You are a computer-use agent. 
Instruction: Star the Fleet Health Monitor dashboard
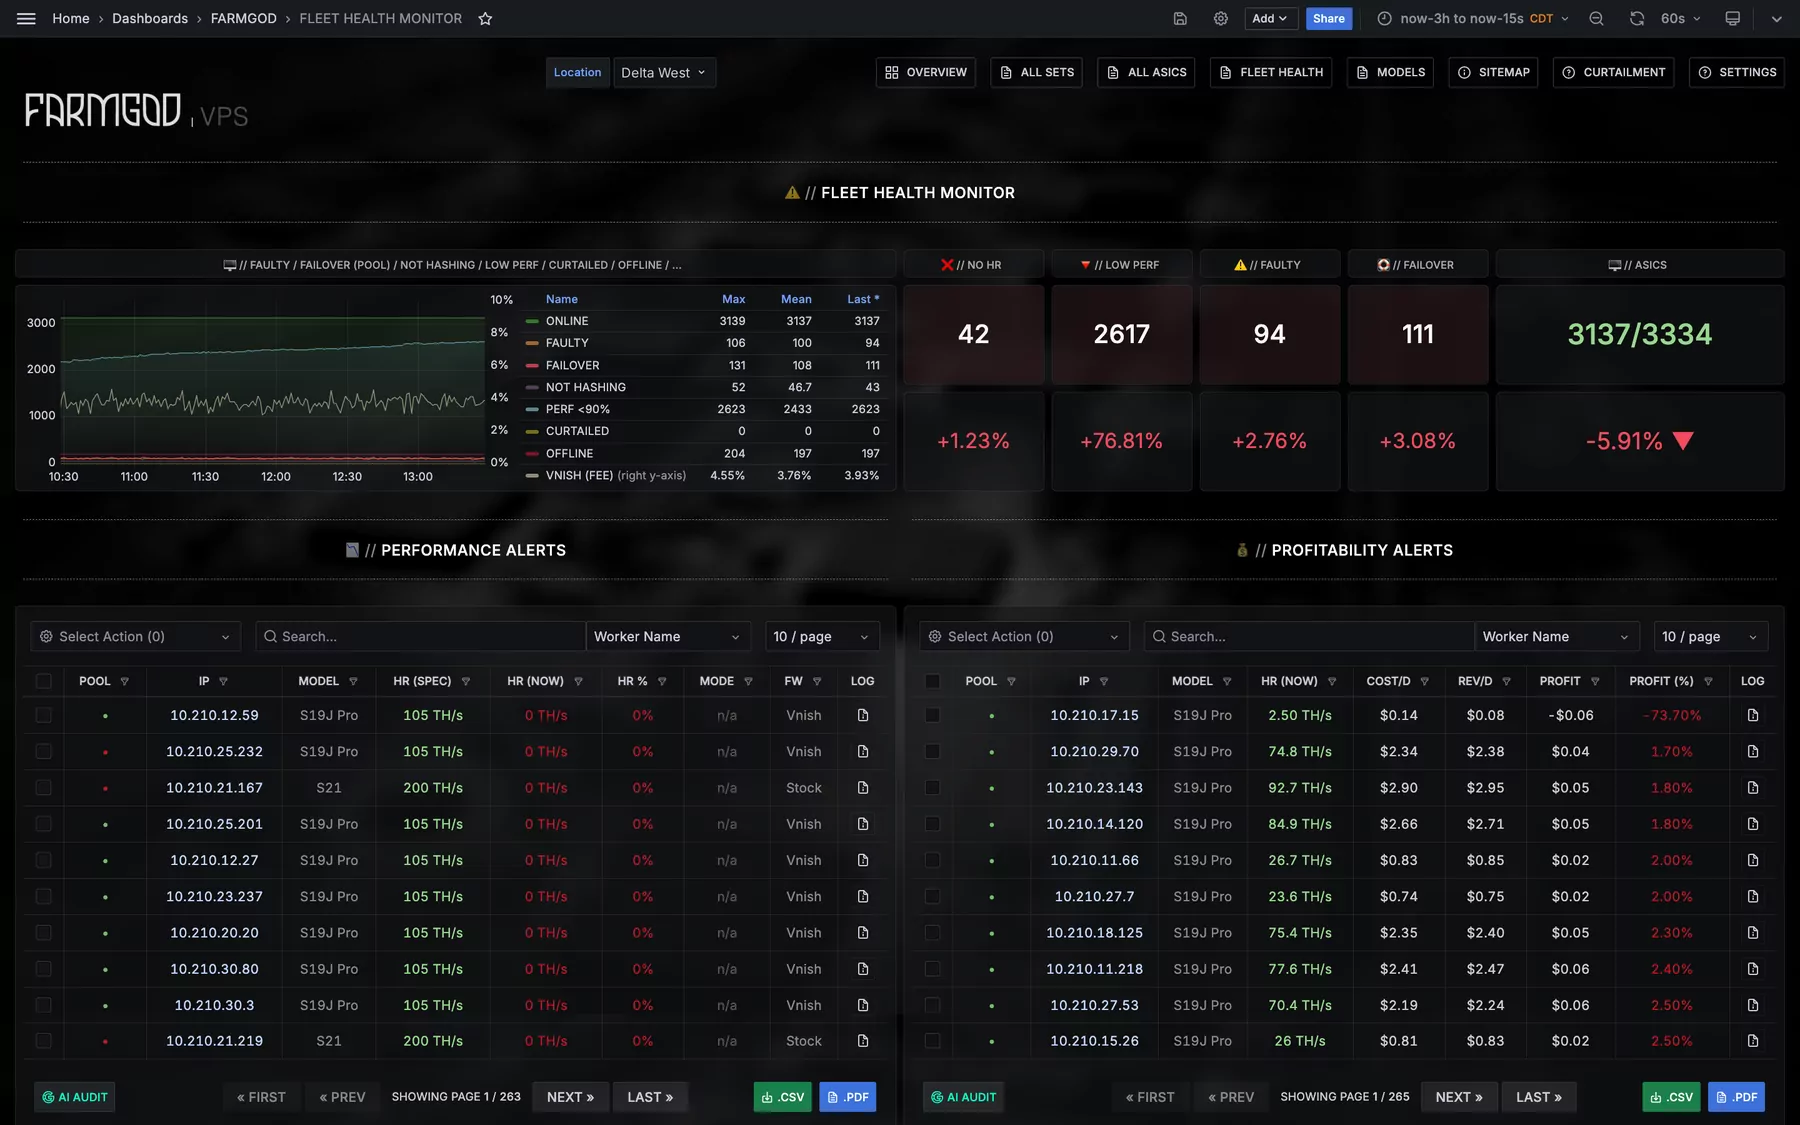click(x=485, y=18)
